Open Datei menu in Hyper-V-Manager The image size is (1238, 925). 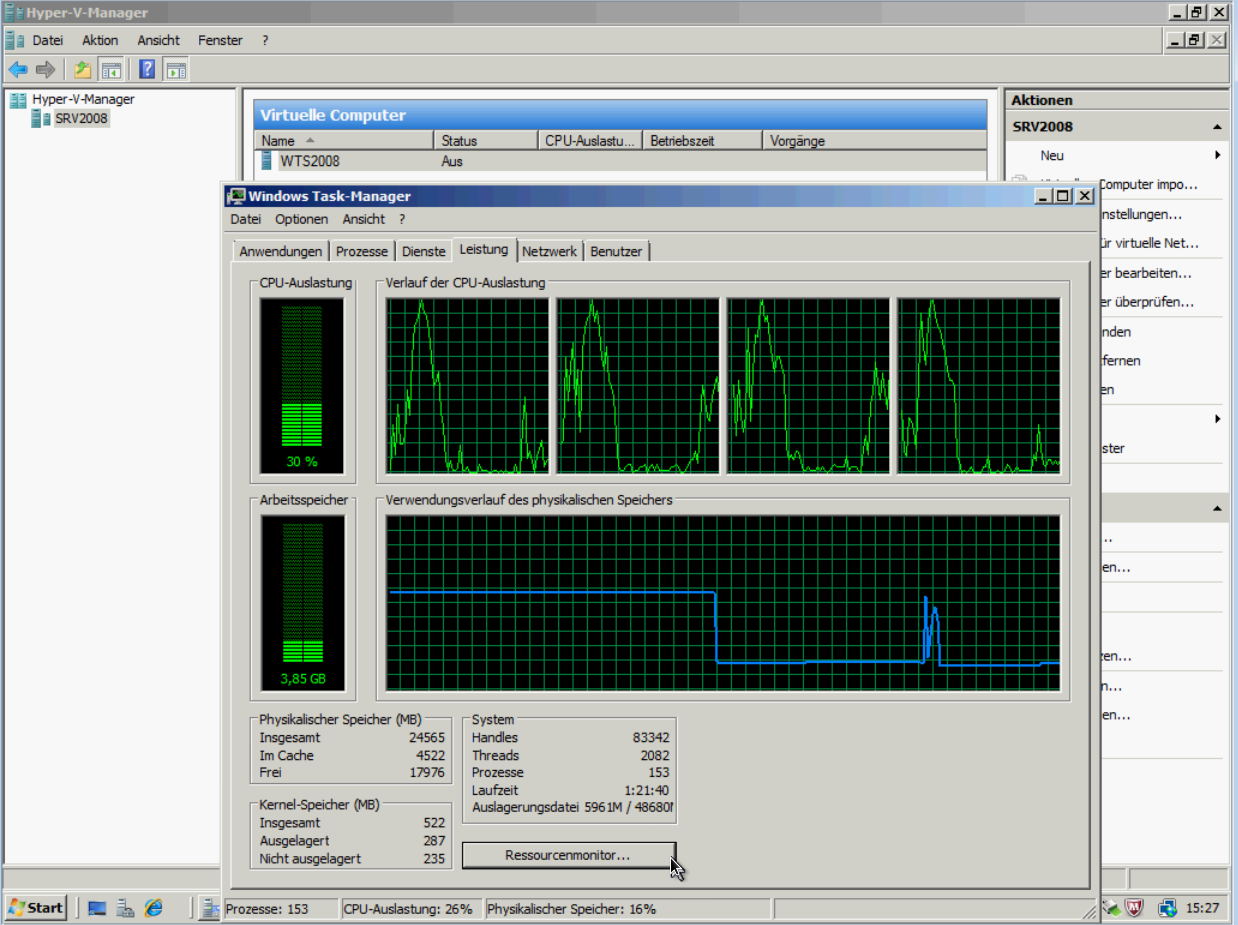coord(48,40)
